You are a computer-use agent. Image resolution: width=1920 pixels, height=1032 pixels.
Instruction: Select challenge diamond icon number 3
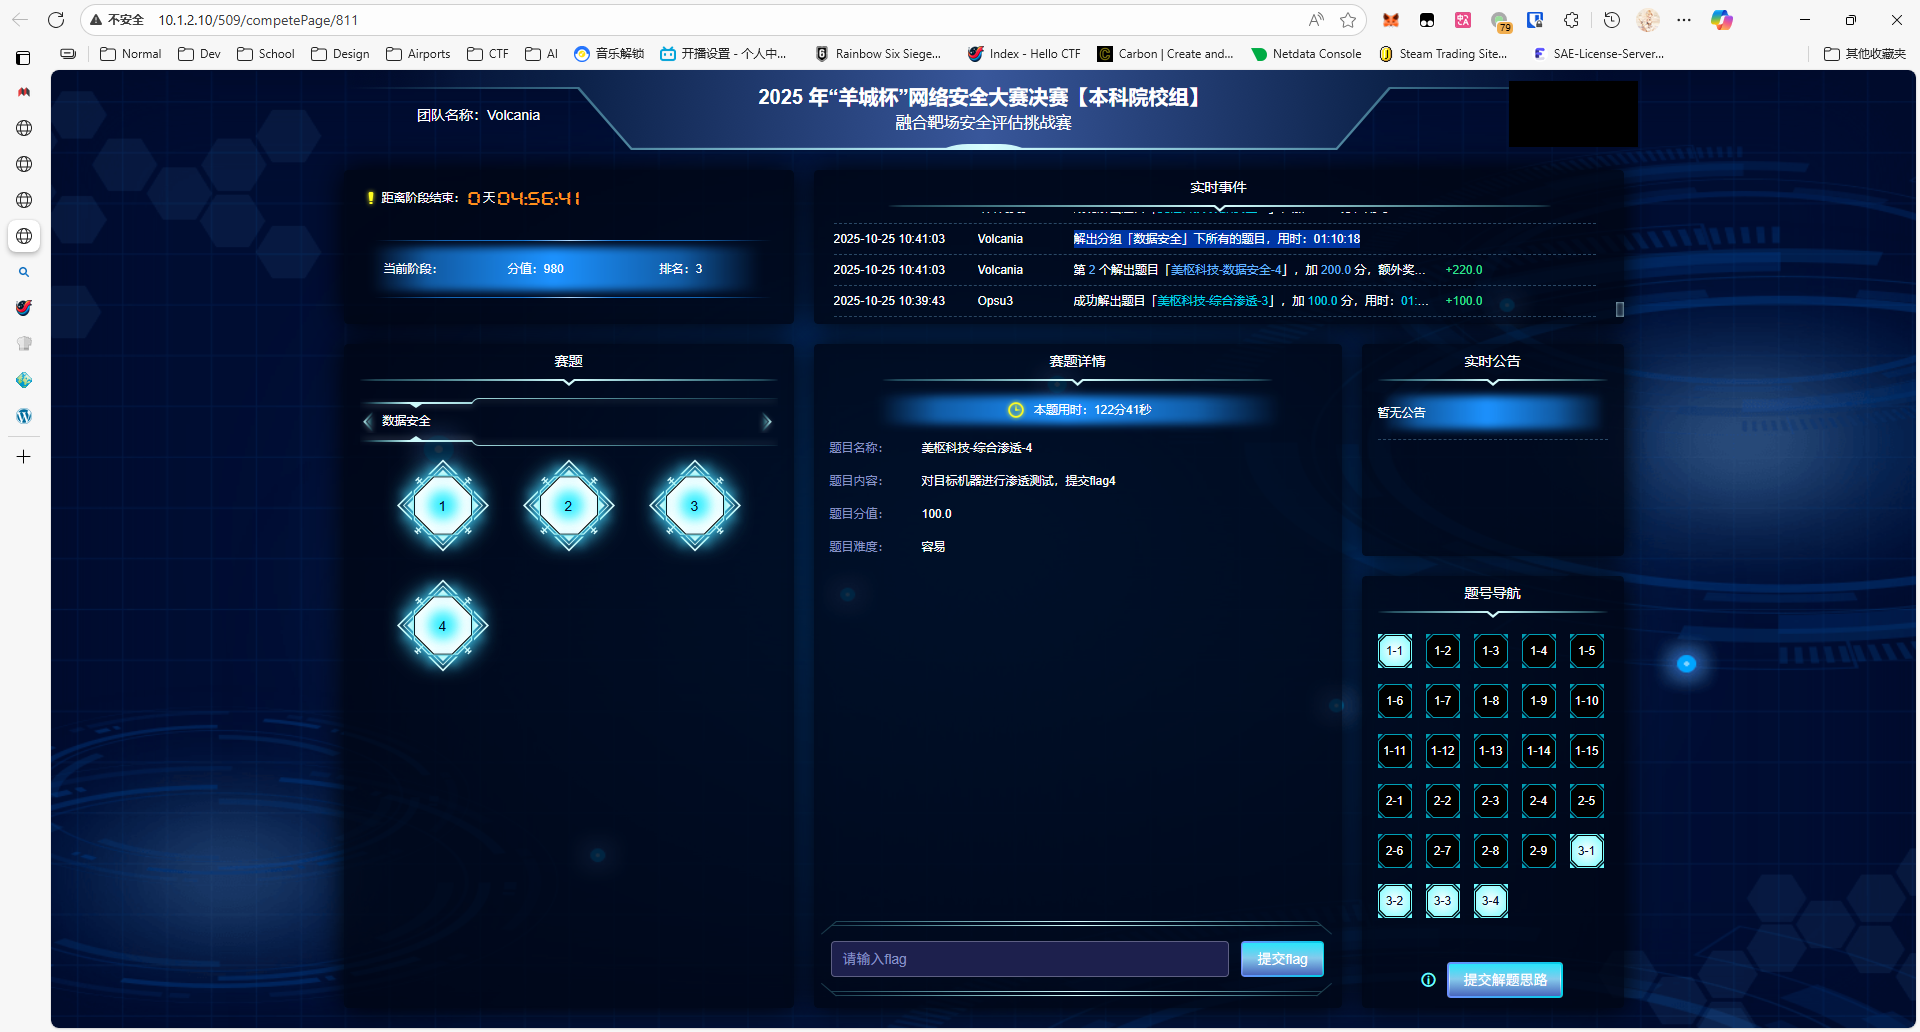tap(694, 506)
